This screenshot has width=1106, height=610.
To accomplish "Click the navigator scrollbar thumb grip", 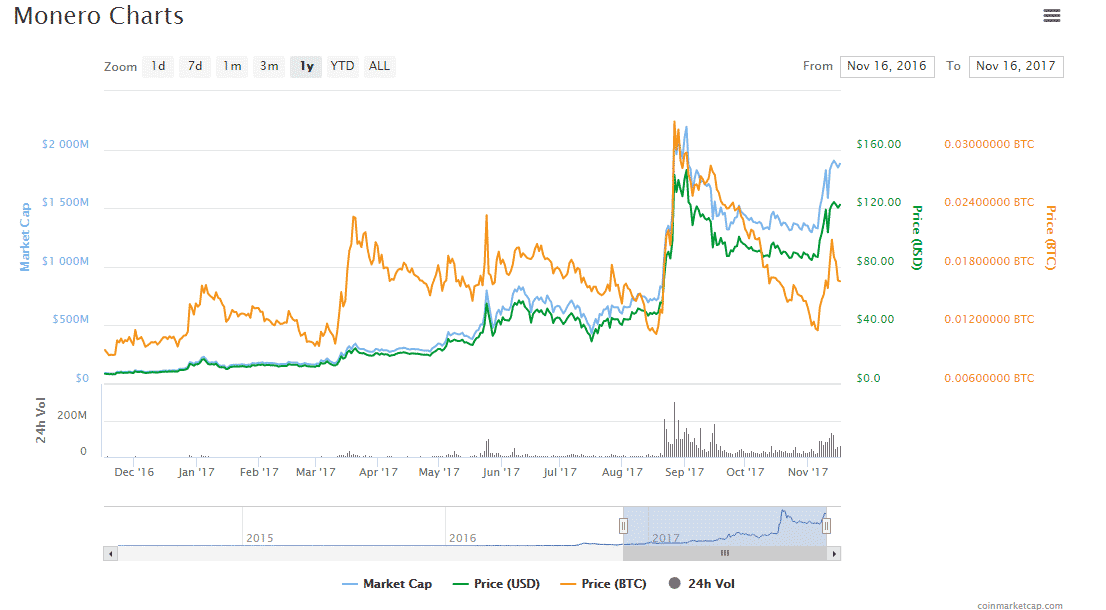I will coord(724,554).
